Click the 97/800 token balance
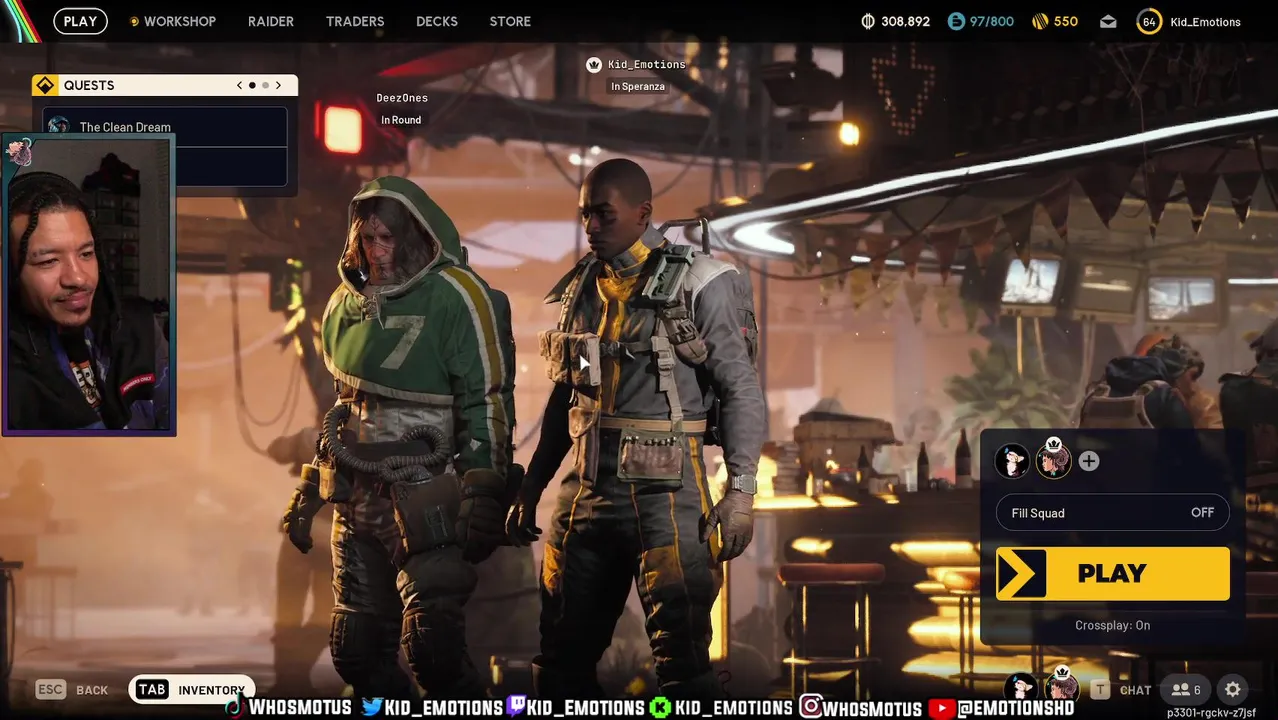 tap(992, 21)
